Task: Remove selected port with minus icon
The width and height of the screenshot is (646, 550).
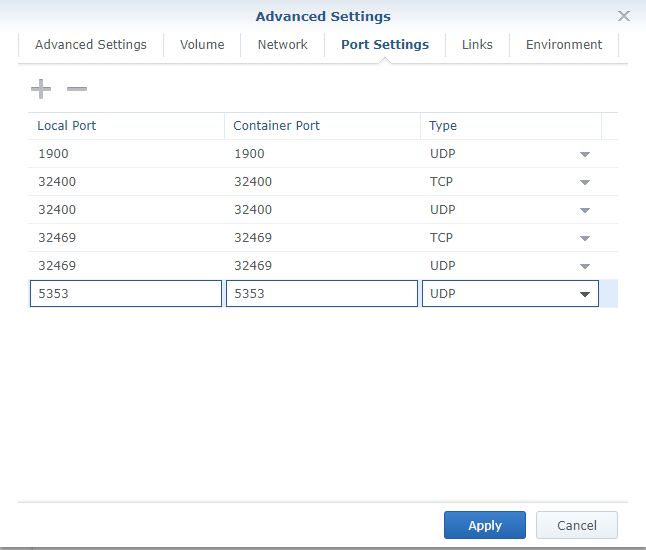Action: [77, 89]
